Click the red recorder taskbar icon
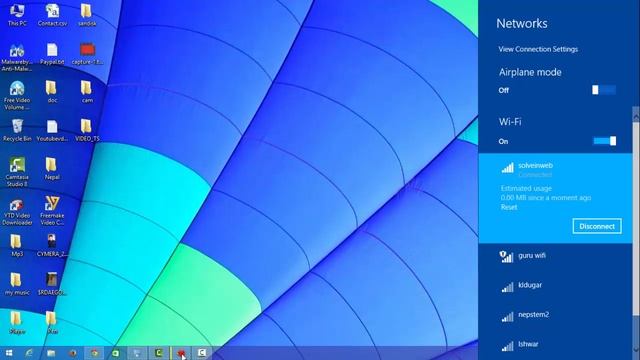Viewport: 640px width, 360px height. [181, 353]
